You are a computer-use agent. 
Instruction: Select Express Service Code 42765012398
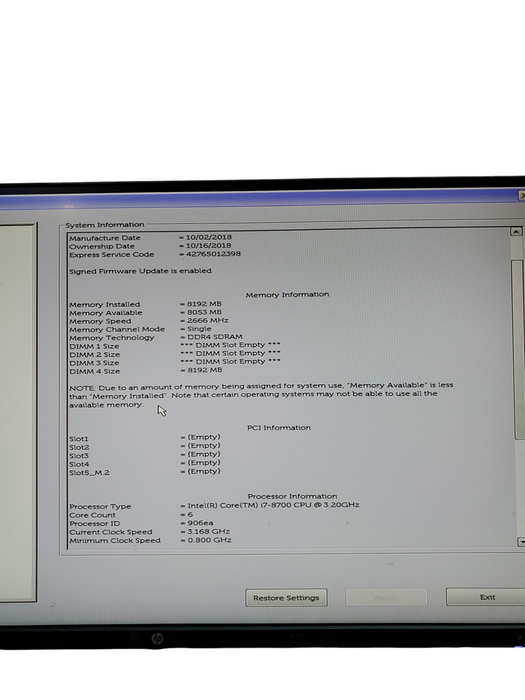213,254
